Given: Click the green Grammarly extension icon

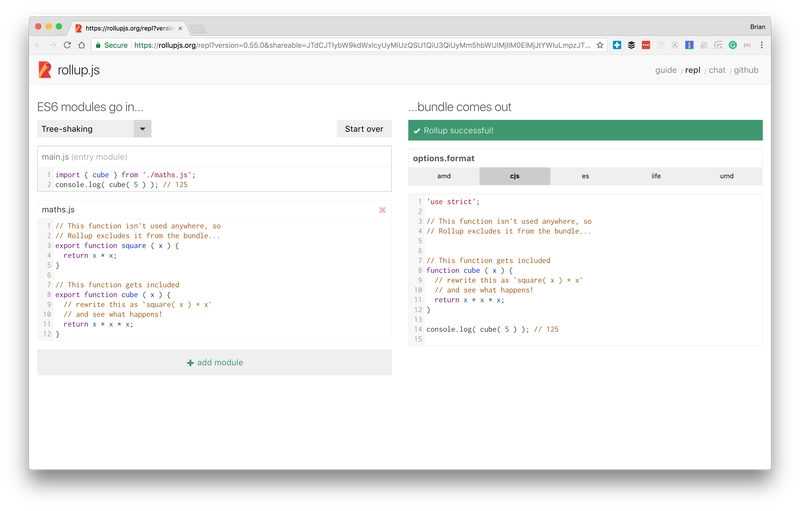Looking at the screenshot, I should [x=733, y=45].
